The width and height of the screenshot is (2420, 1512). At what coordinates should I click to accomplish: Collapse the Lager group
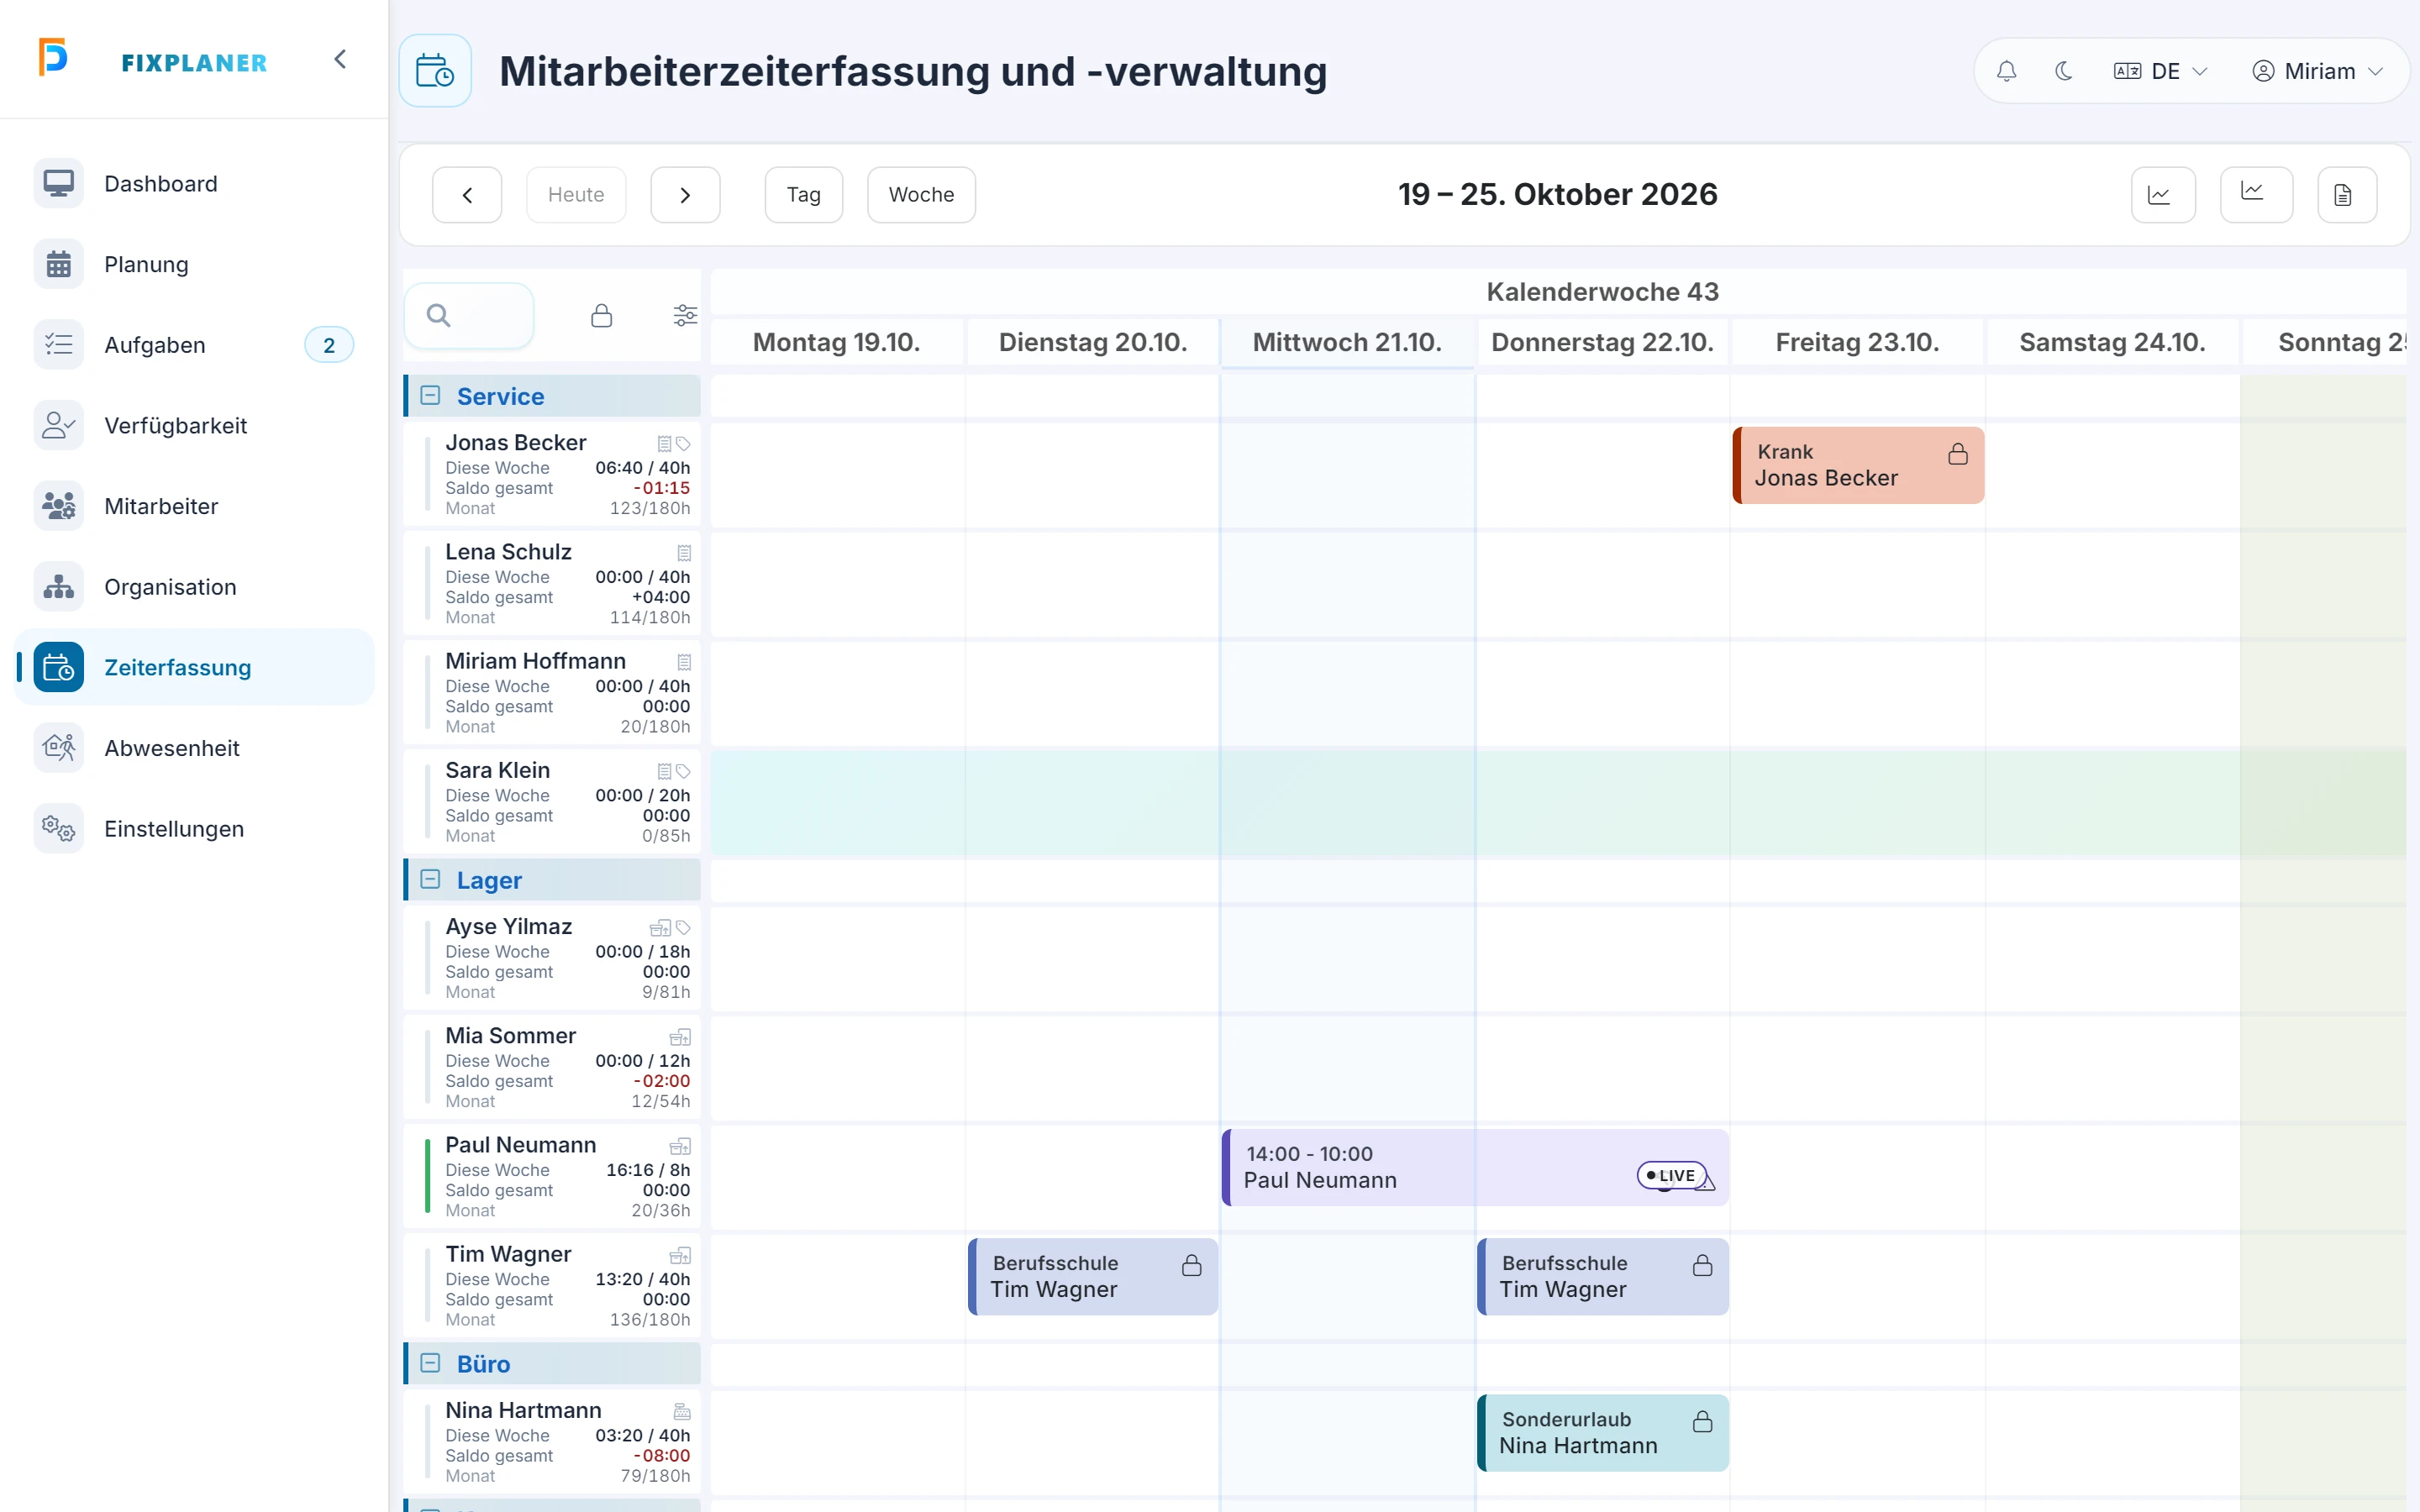pyautogui.click(x=430, y=880)
